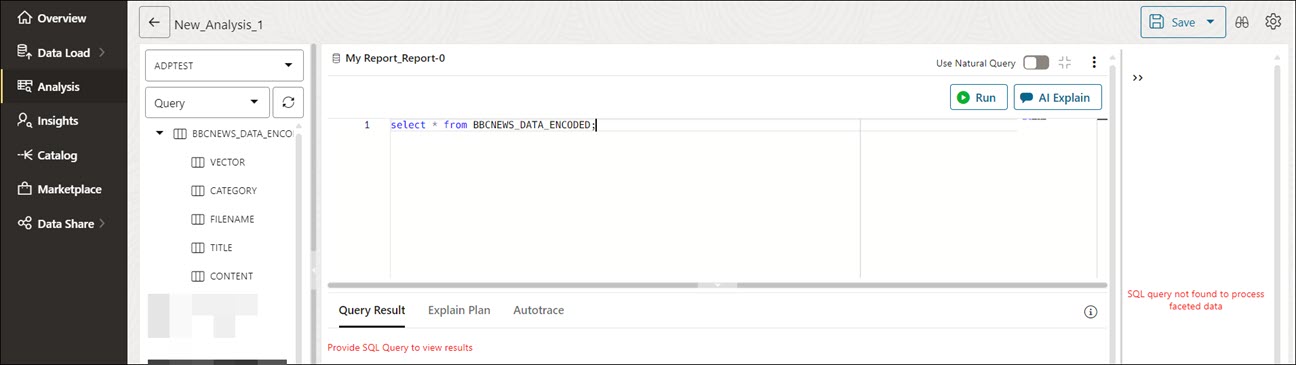Click the Data Load icon in sidebar
This screenshot has width=1296, height=365.
[25, 52]
